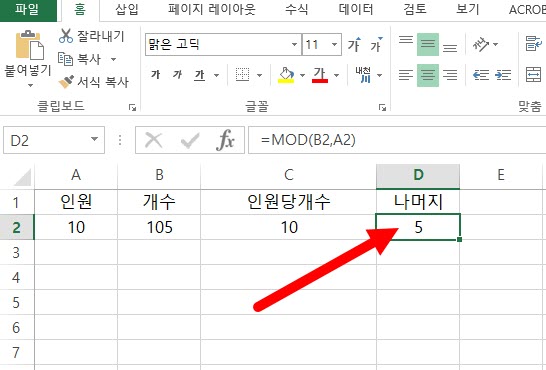Toggle center horizontal alignment
The height and width of the screenshot is (370, 546).
coord(428,75)
